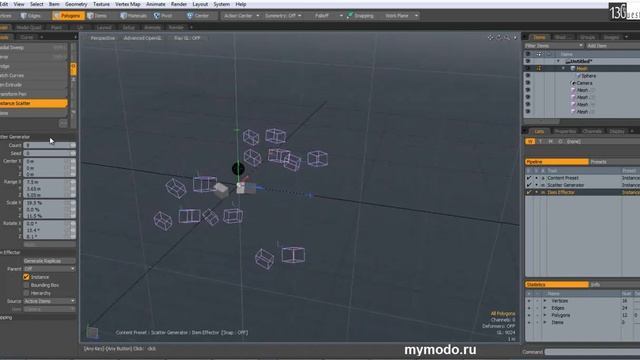Image resolution: width=640 pixels, height=360 pixels.
Task: Enable the Bounding Box checkbox
Action: coord(27,285)
